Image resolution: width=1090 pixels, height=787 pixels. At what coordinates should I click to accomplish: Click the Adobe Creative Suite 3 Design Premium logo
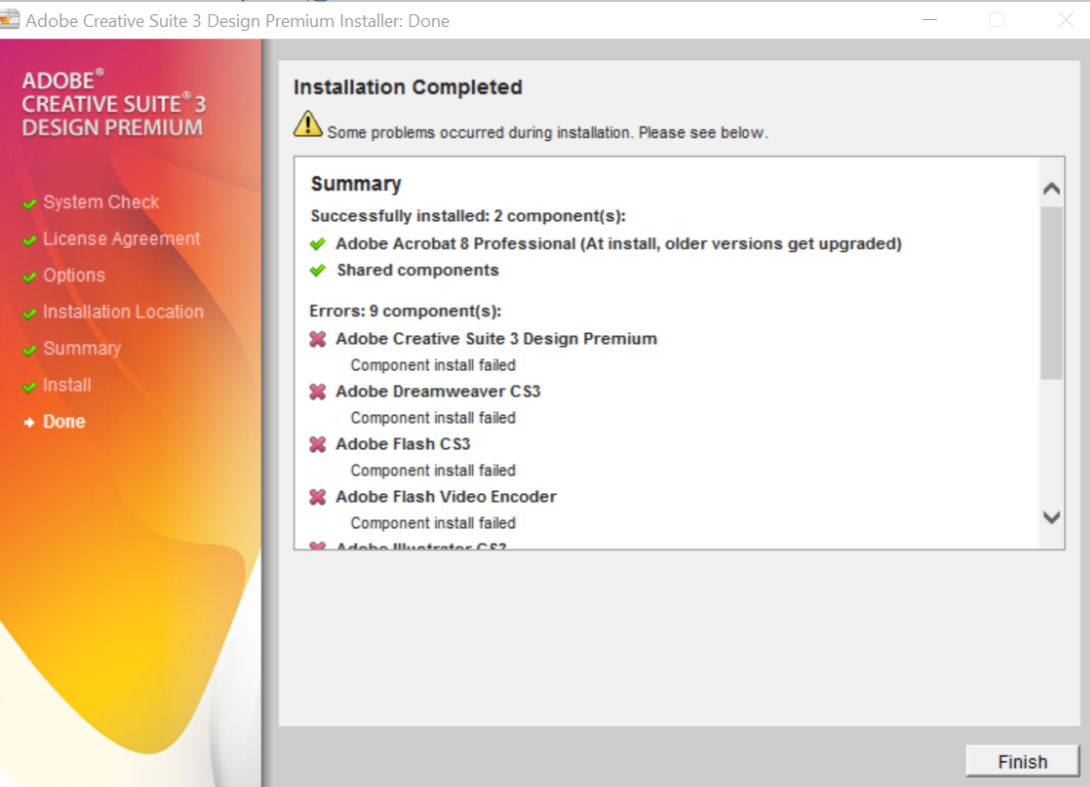[113, 104]
